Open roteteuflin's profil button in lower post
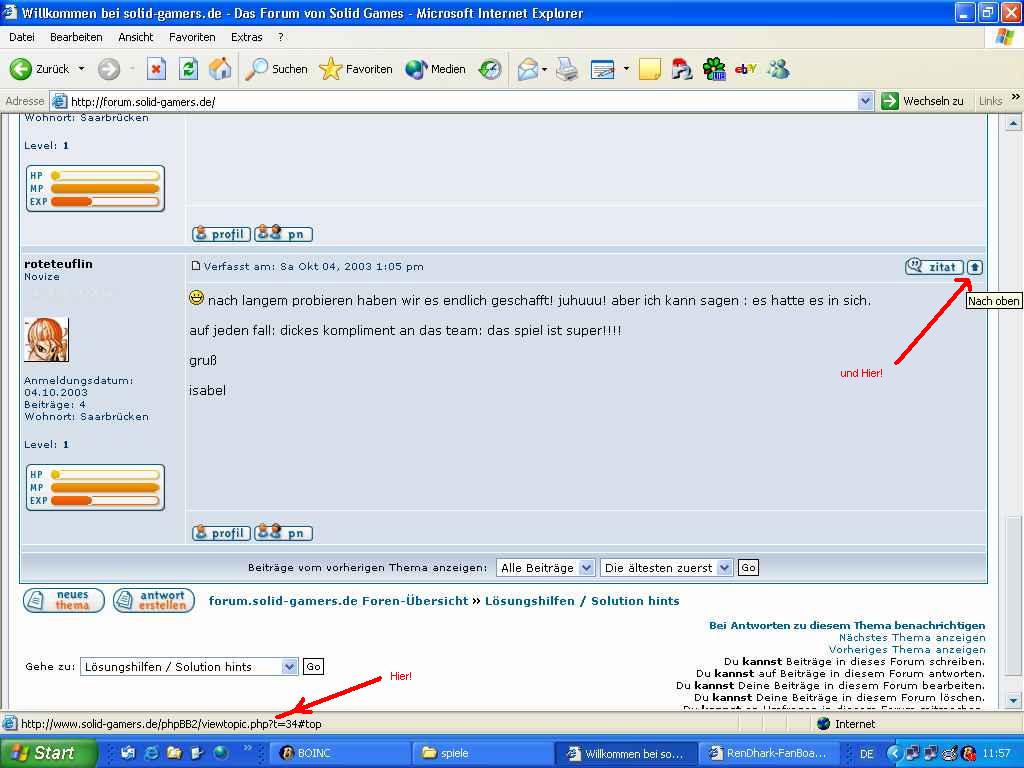The image size is (1024, 768). (x=221, y=533)
